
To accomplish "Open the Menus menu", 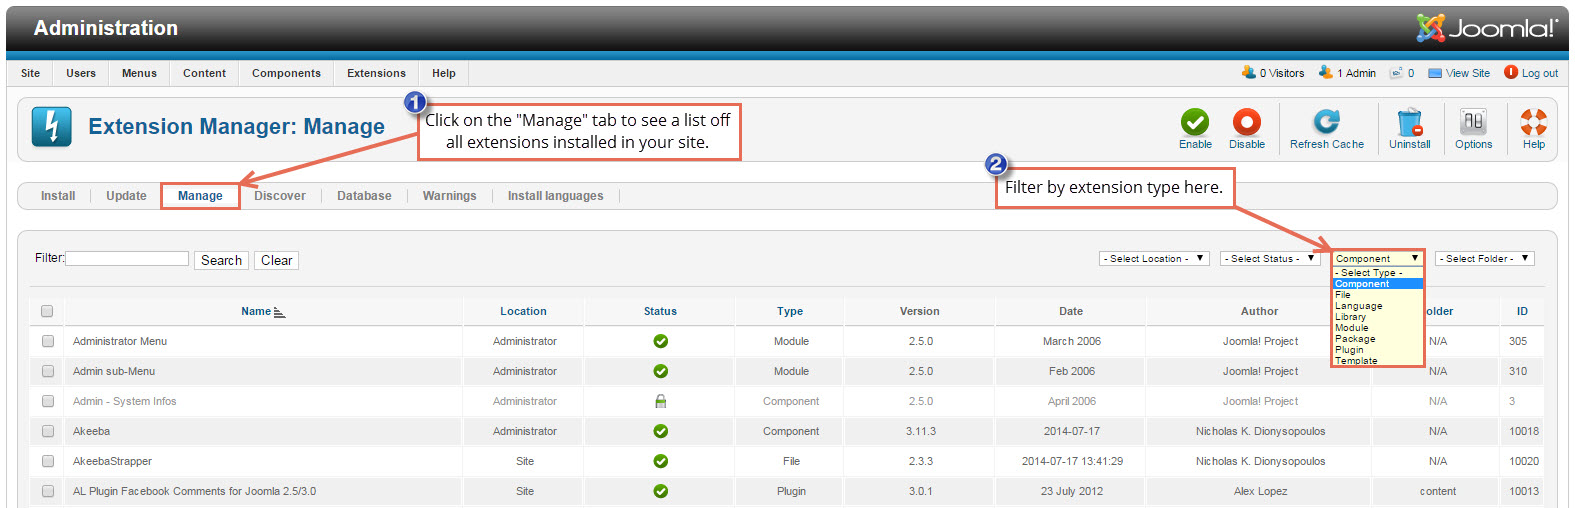I will pos(139,73).
